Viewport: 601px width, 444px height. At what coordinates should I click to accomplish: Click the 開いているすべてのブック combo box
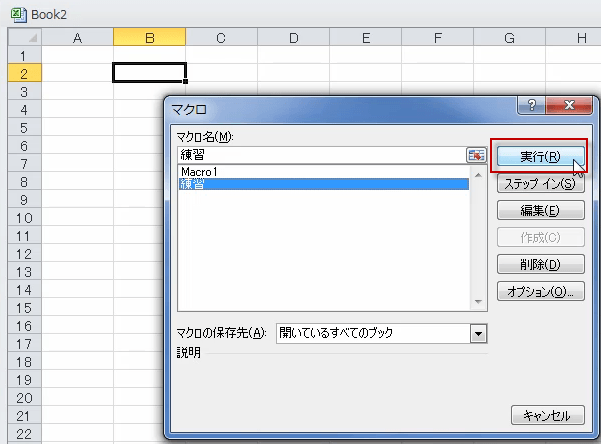click(x=381, y=333)
